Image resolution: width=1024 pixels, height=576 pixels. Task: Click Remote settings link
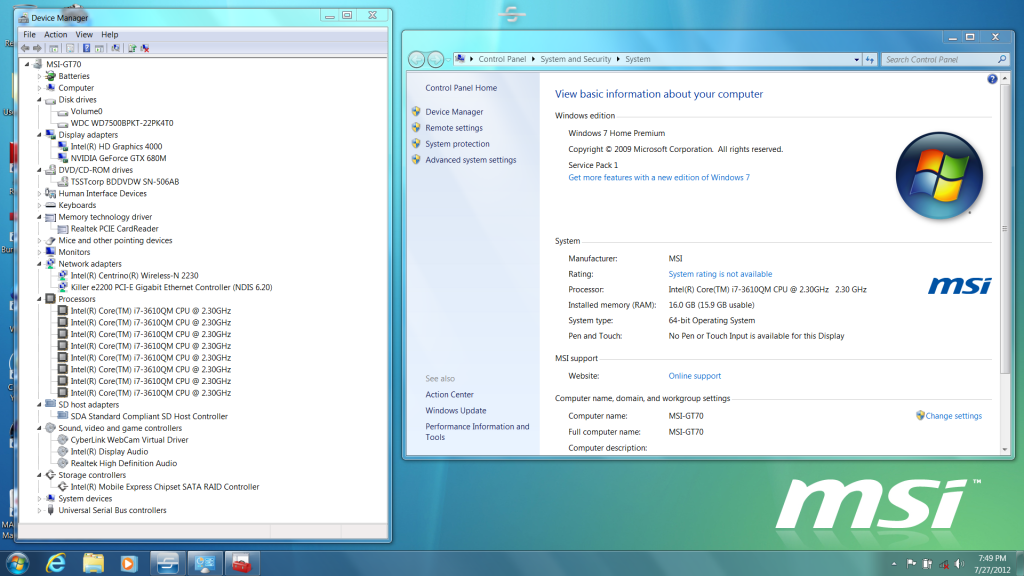454,128
